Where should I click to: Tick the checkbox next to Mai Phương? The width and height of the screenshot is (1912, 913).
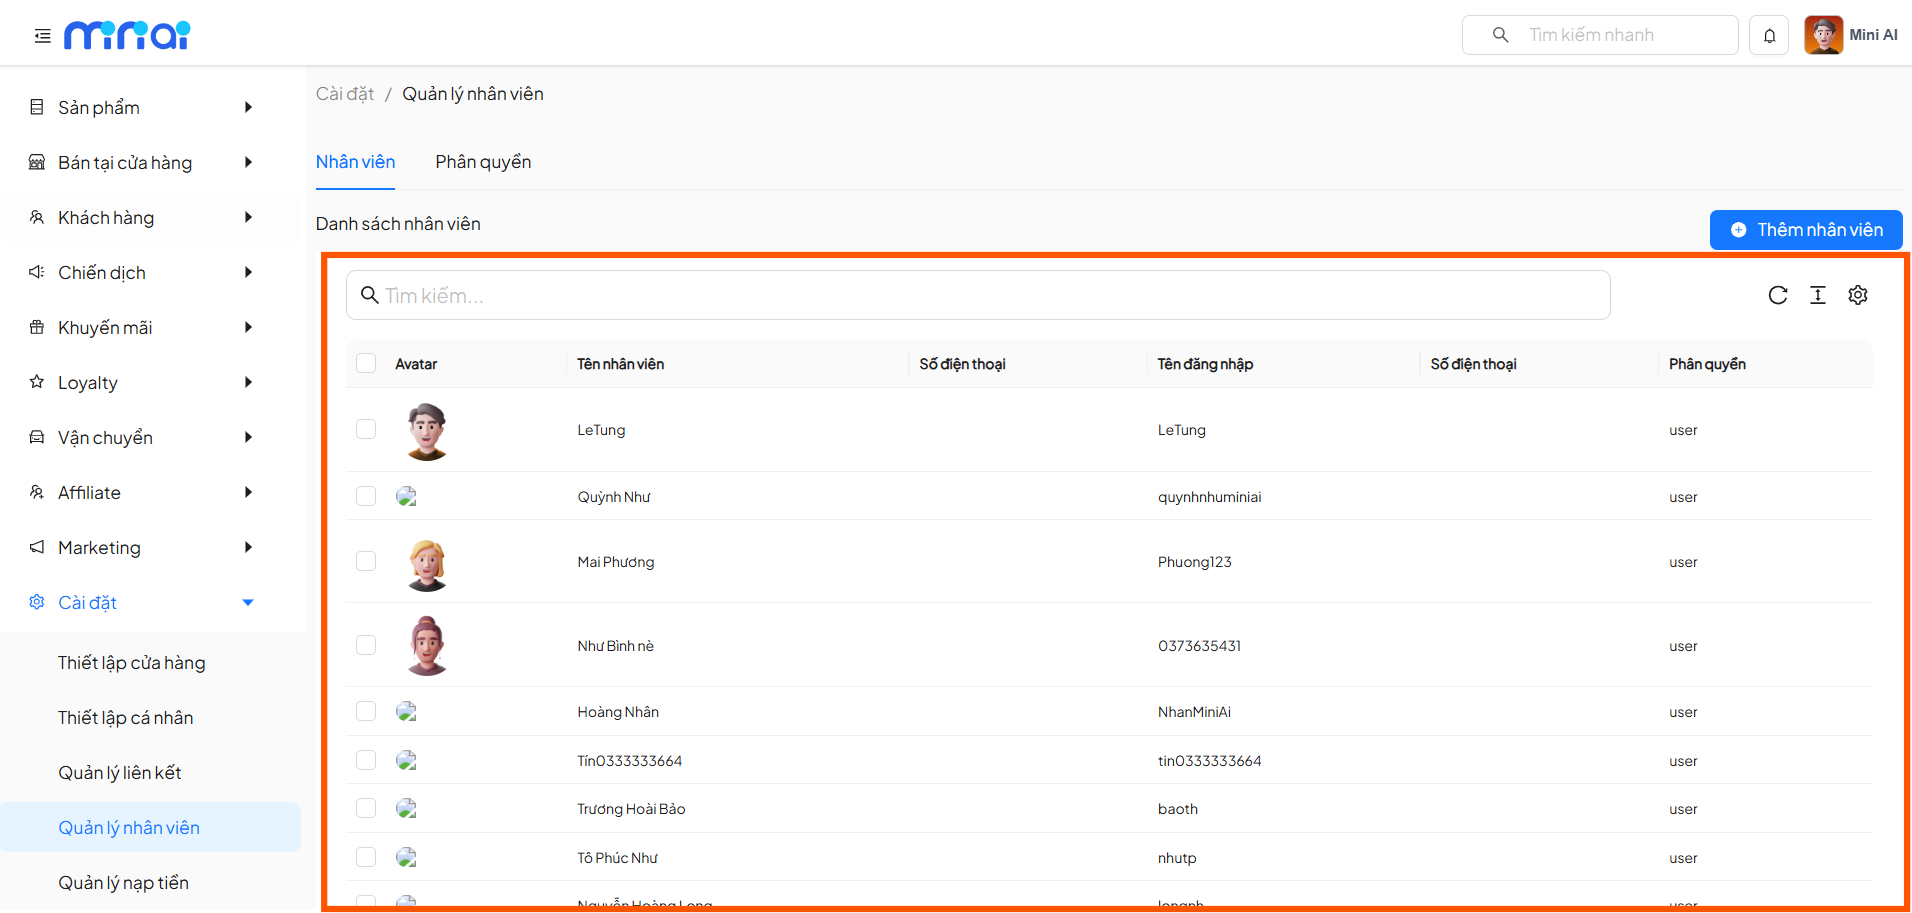coord(366,561)
